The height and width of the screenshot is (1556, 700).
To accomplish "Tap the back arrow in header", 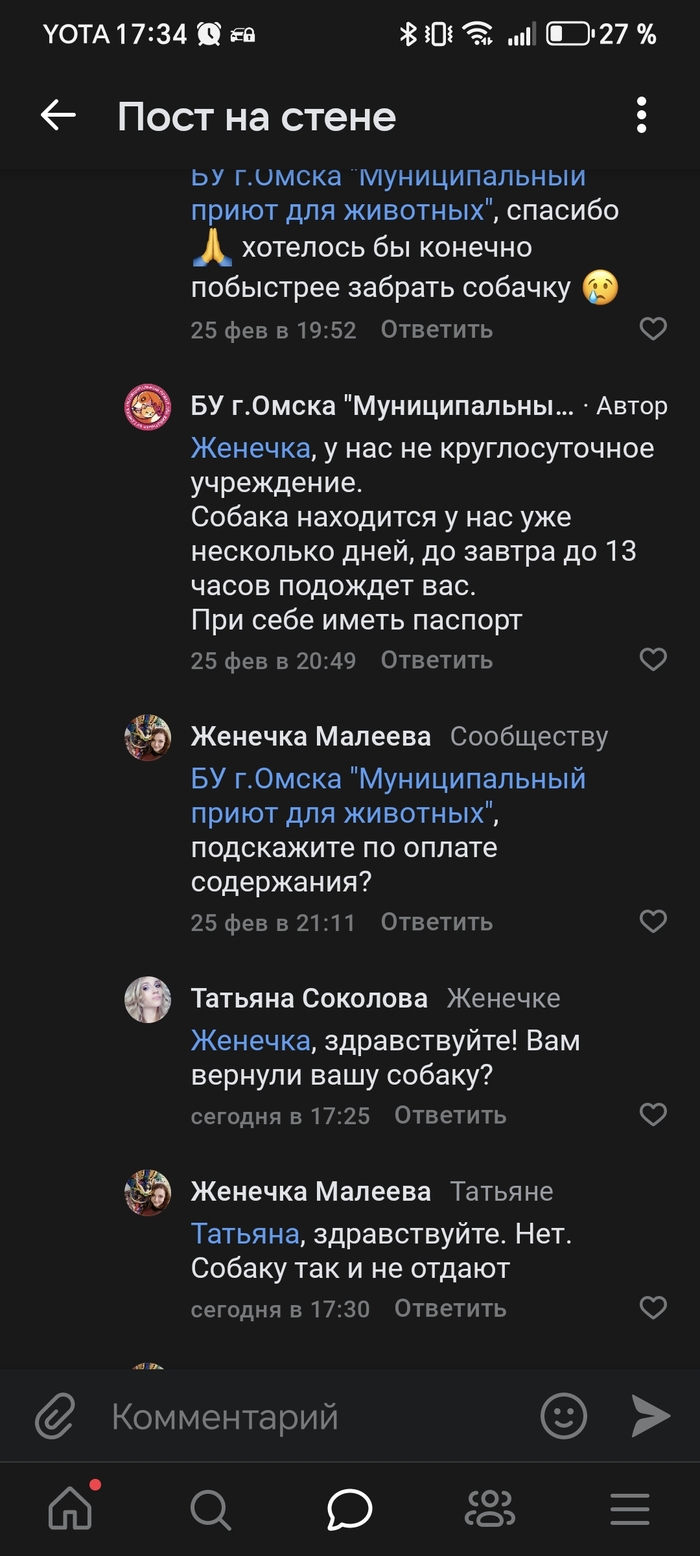I will [x=58, y=116].
